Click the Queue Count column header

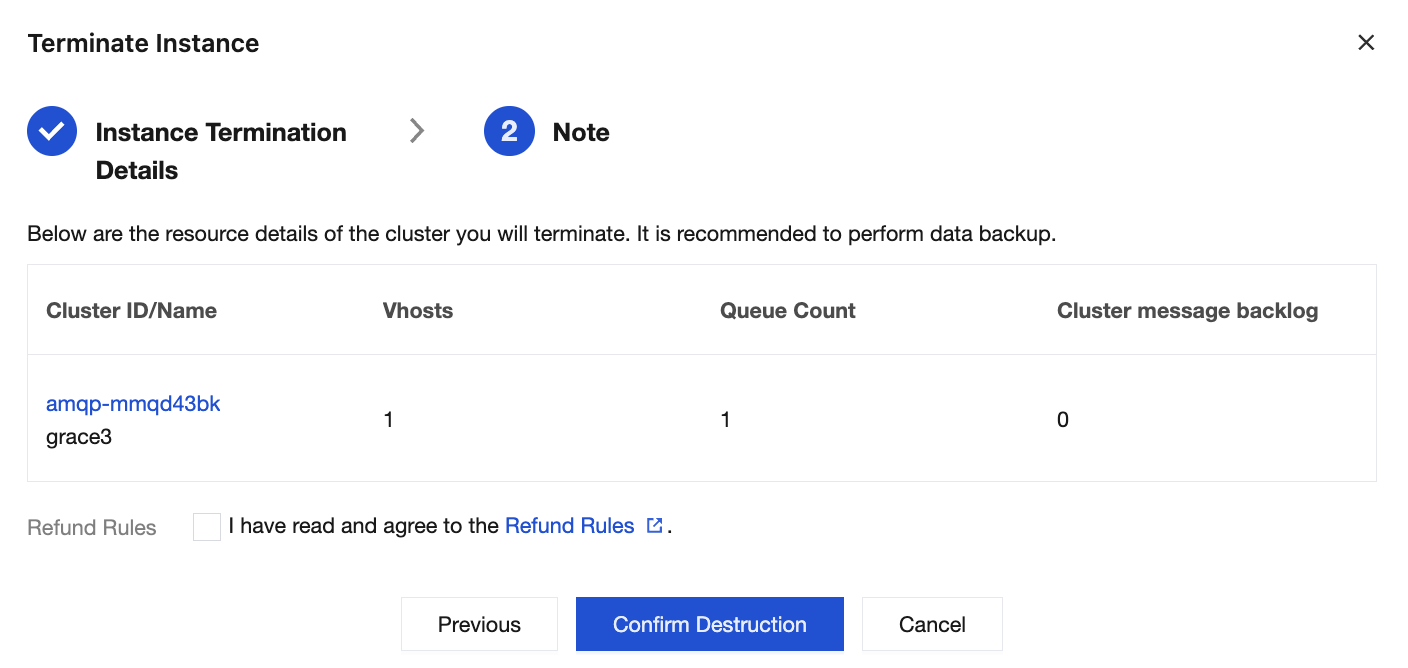click(x=787, y=311)
